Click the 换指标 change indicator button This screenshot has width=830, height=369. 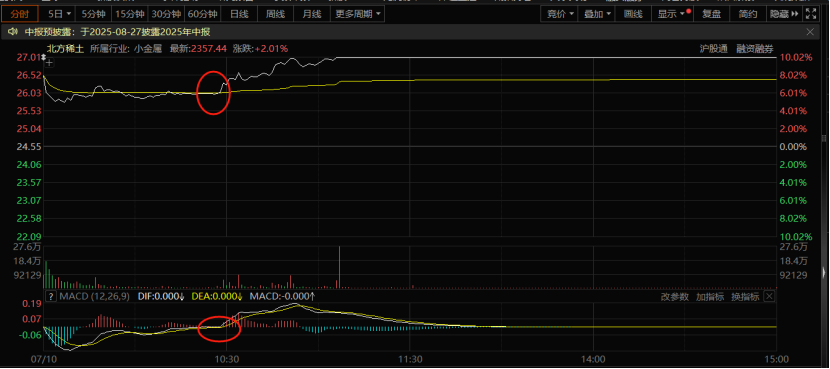pos(745,296)
